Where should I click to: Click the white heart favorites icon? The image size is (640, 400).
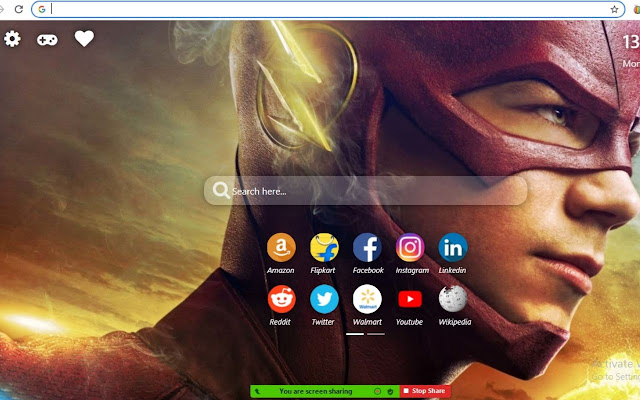84,39
